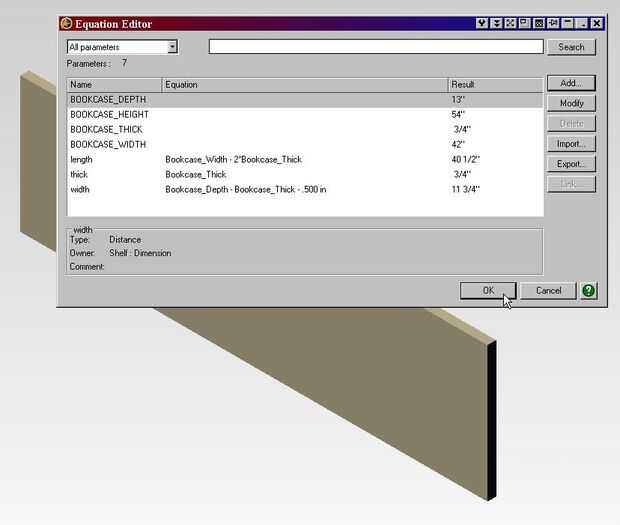
Task: Select the BOOKCASE_DEPTH parameter row
Action: 305,100
